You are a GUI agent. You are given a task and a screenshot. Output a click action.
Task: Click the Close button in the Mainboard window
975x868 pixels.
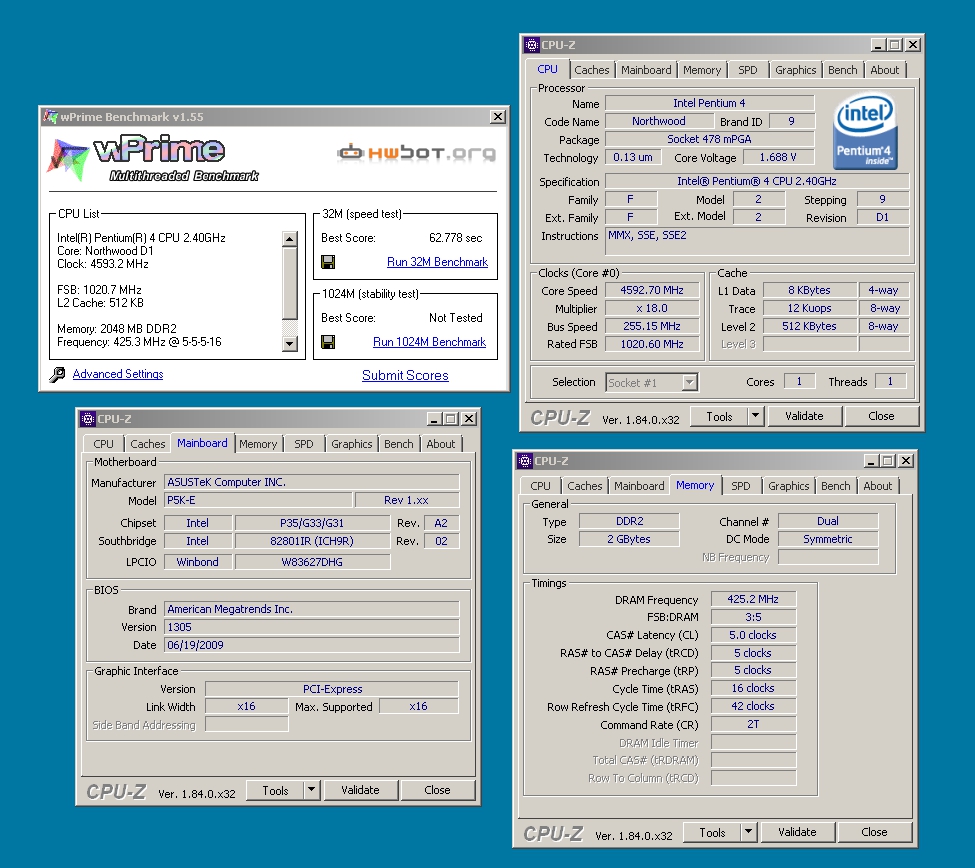pyautogui.click(x=437, y=790)
